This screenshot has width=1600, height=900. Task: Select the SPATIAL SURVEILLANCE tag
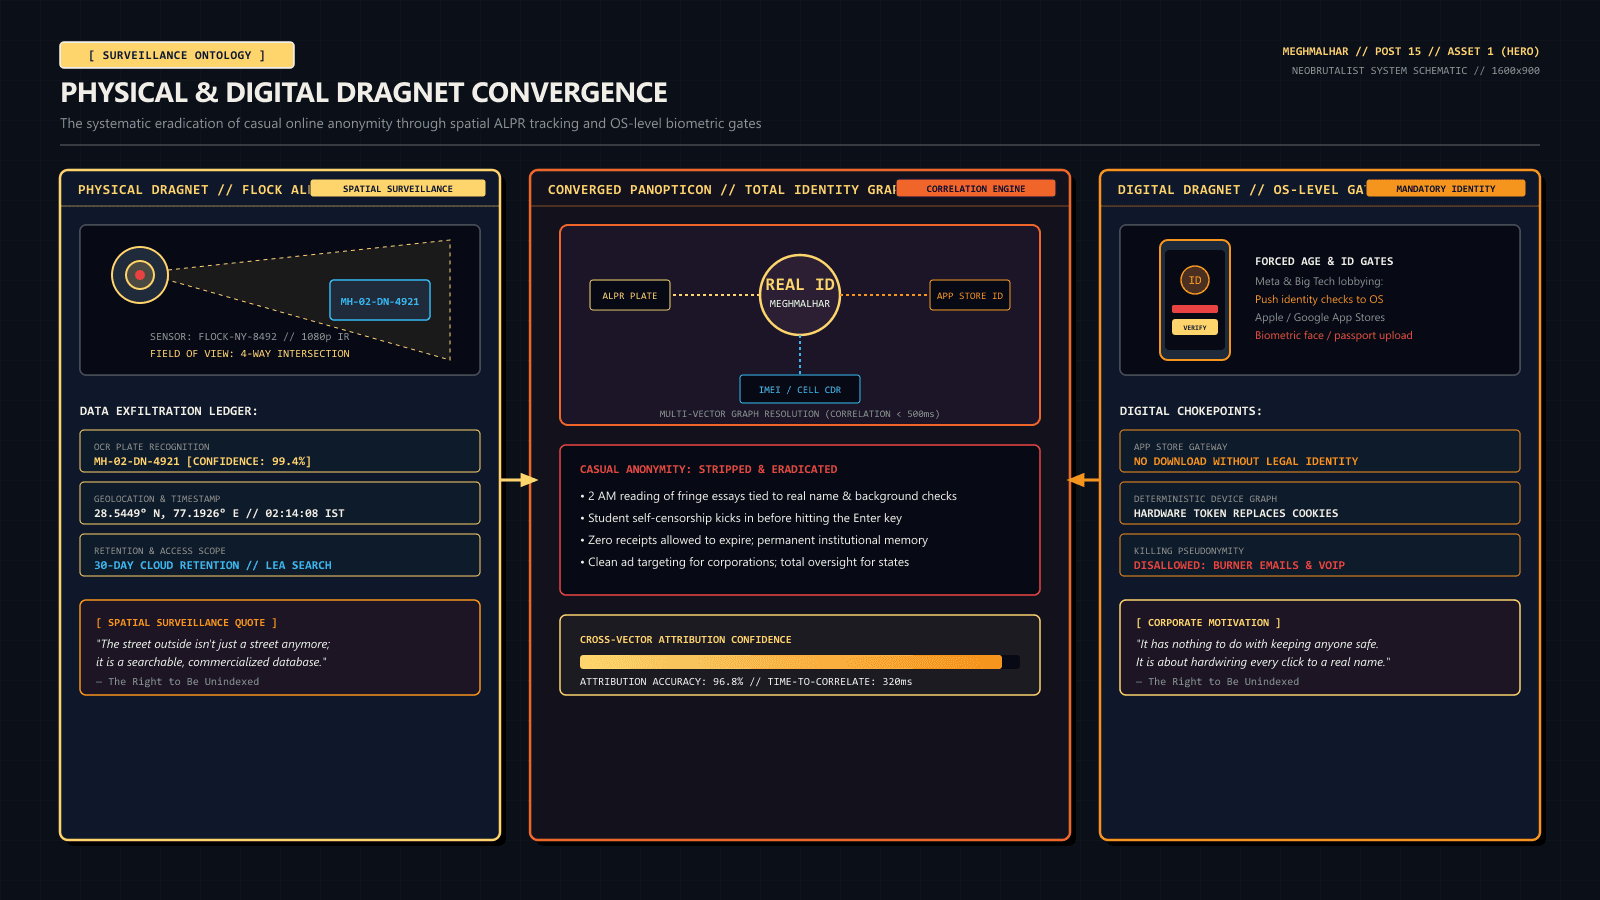click(398, 188)
